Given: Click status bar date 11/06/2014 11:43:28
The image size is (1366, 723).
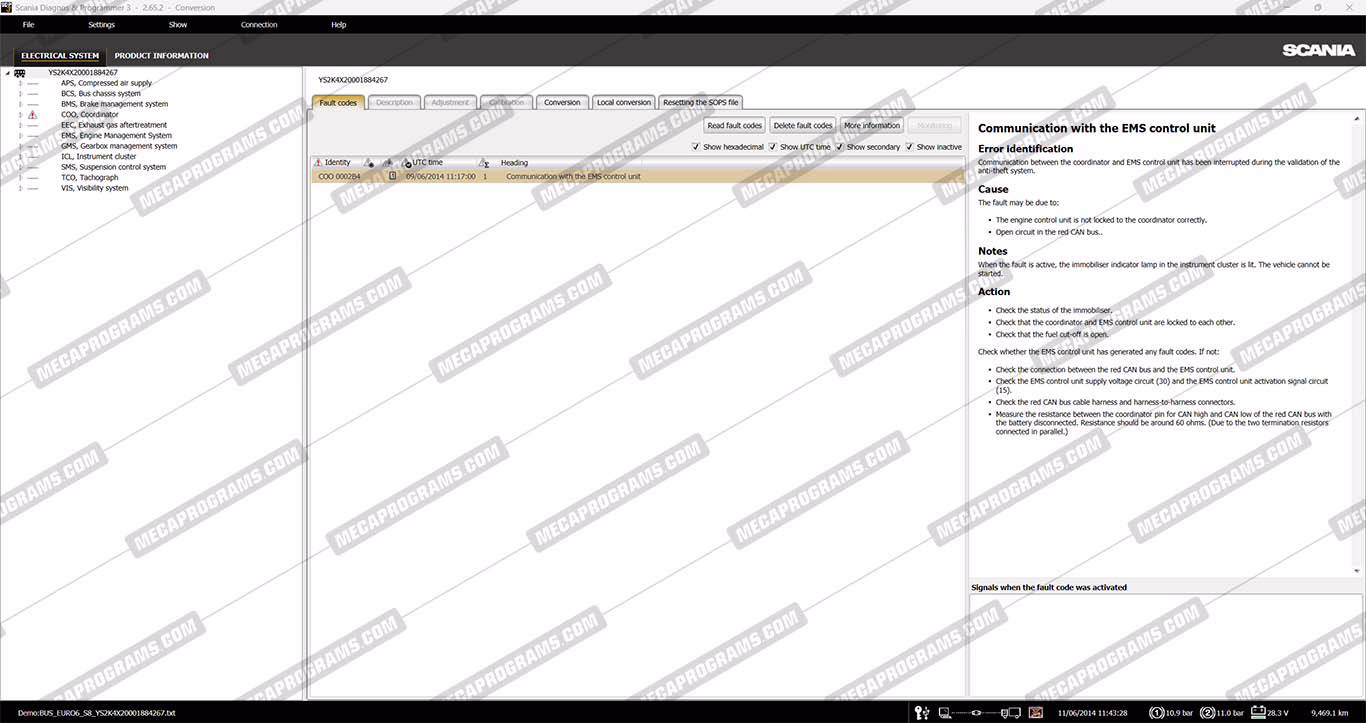Looking at the screenshot, I should click(x=1093, y=713).
